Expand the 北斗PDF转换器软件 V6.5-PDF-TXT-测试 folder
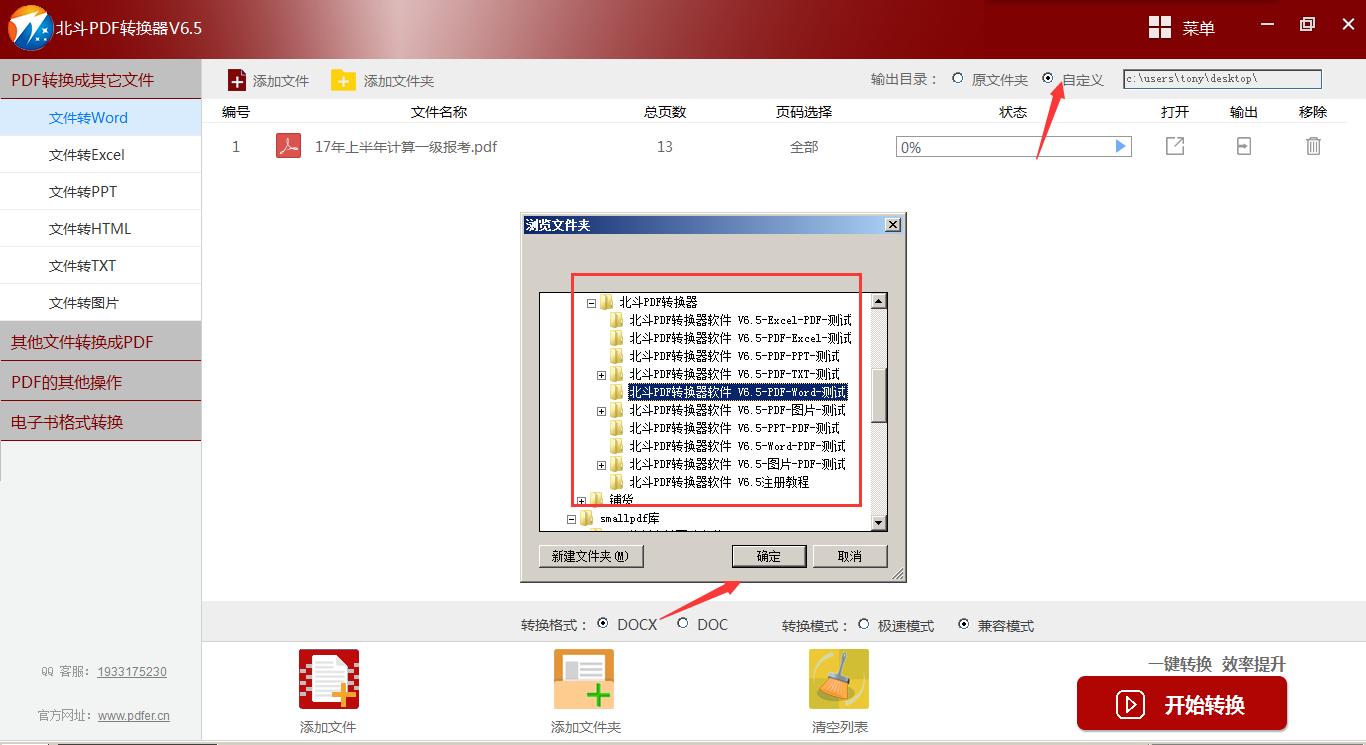 coord(600,375)
